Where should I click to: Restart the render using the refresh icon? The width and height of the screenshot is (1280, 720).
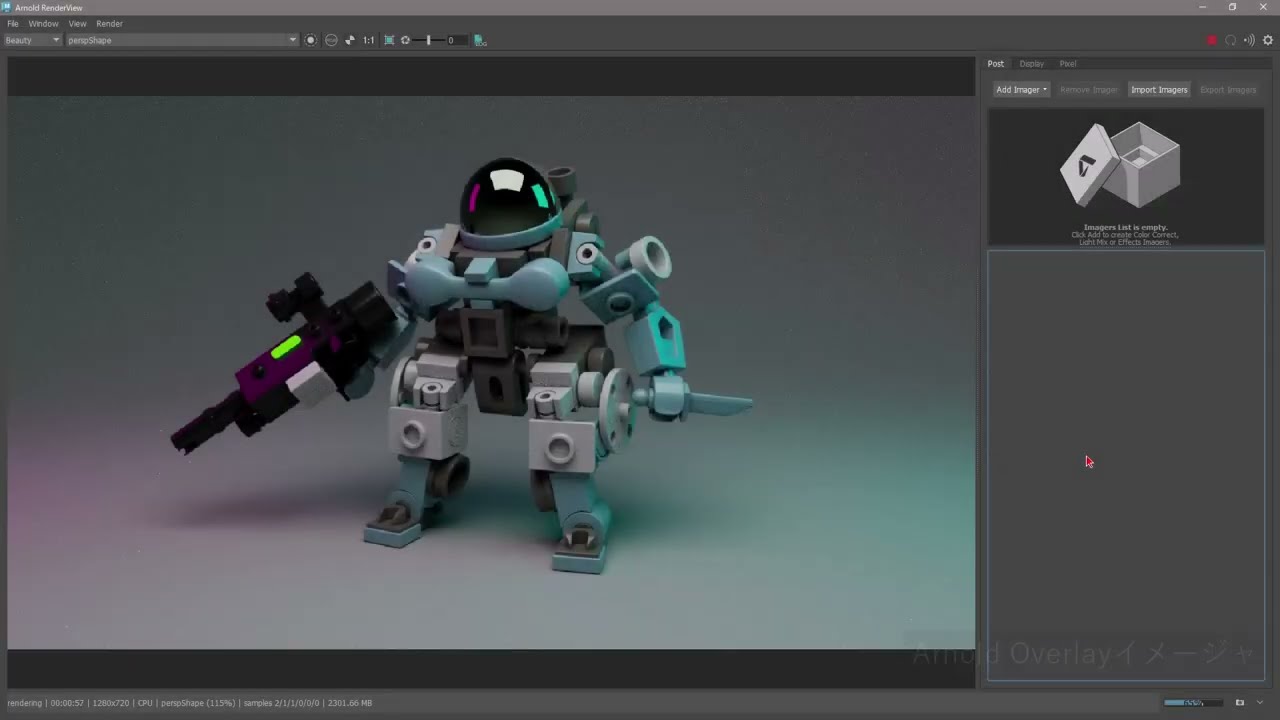1232,40
